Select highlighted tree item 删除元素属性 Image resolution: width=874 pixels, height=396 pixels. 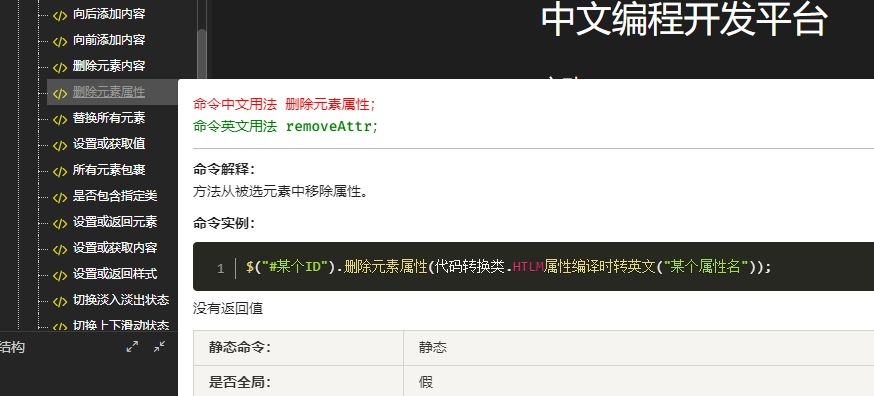[x=109, y=92]
